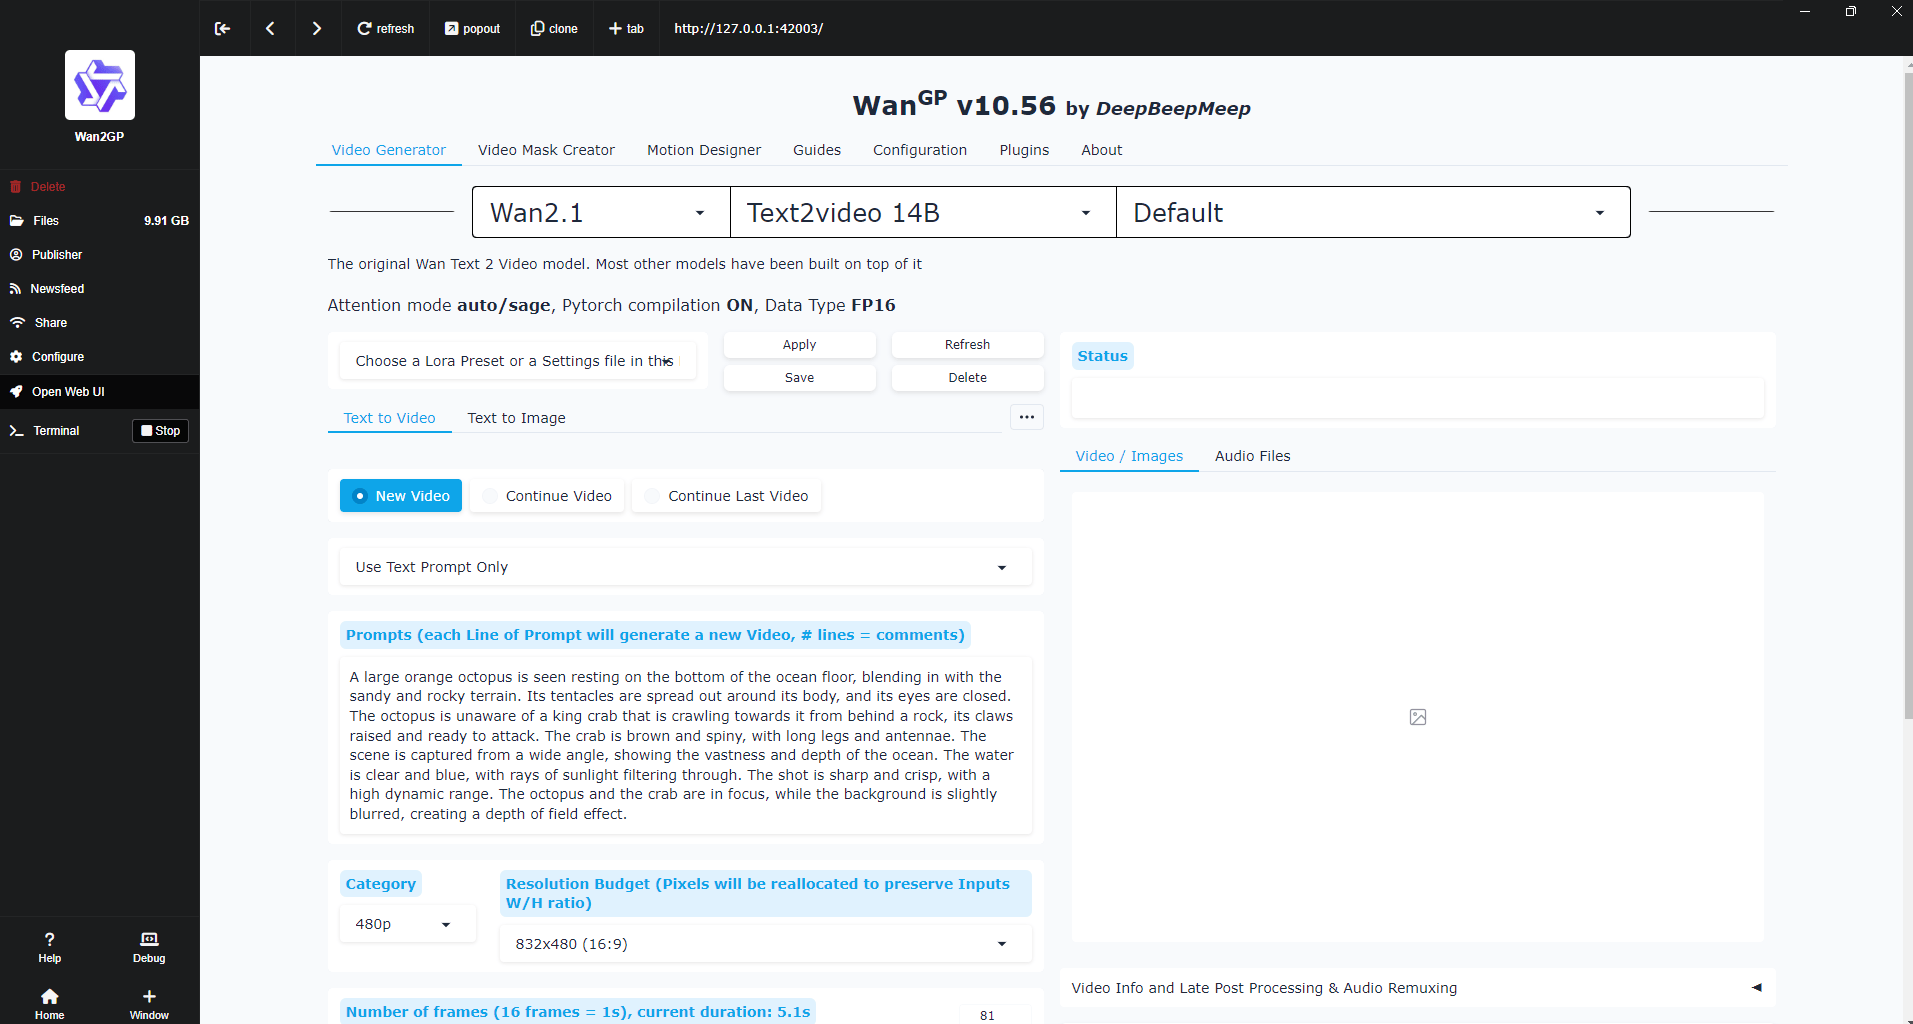Open the About tab

1102,150
